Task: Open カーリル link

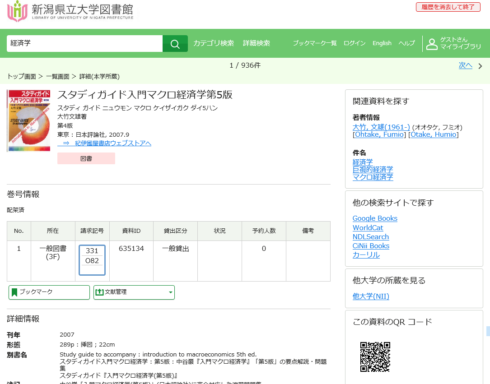Action: [x=366, y=255]
